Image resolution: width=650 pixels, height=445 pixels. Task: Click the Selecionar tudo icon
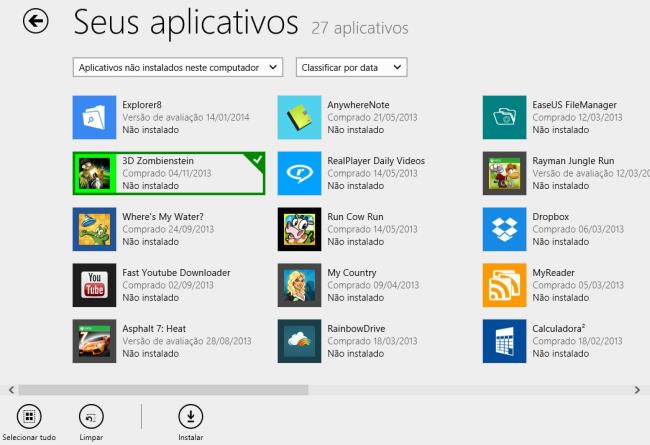[29, 416]
